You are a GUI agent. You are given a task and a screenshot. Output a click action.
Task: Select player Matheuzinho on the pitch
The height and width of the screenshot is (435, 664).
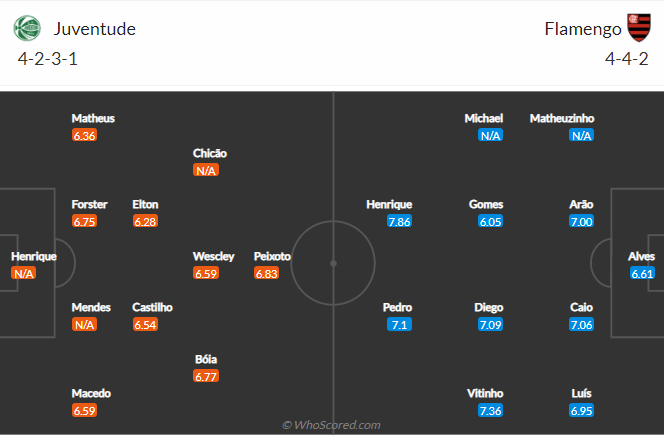tap(562, 118)
